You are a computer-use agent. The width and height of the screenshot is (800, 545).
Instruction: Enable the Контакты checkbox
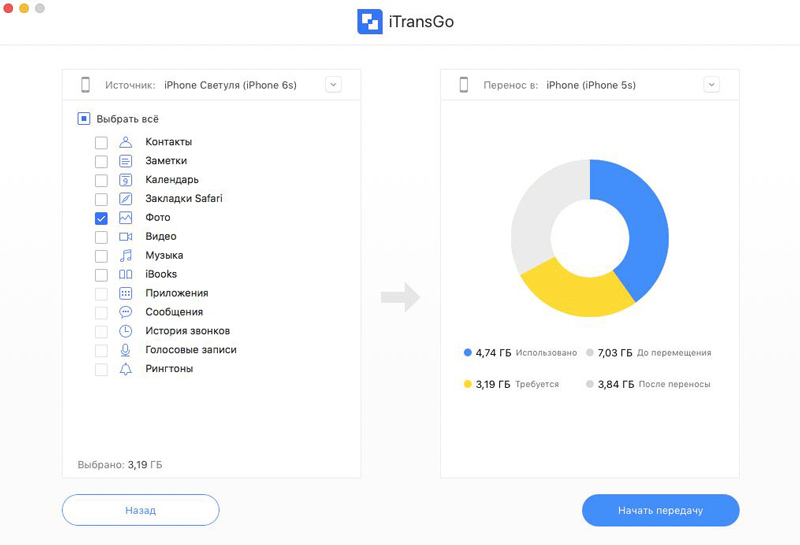click(101, 142)
